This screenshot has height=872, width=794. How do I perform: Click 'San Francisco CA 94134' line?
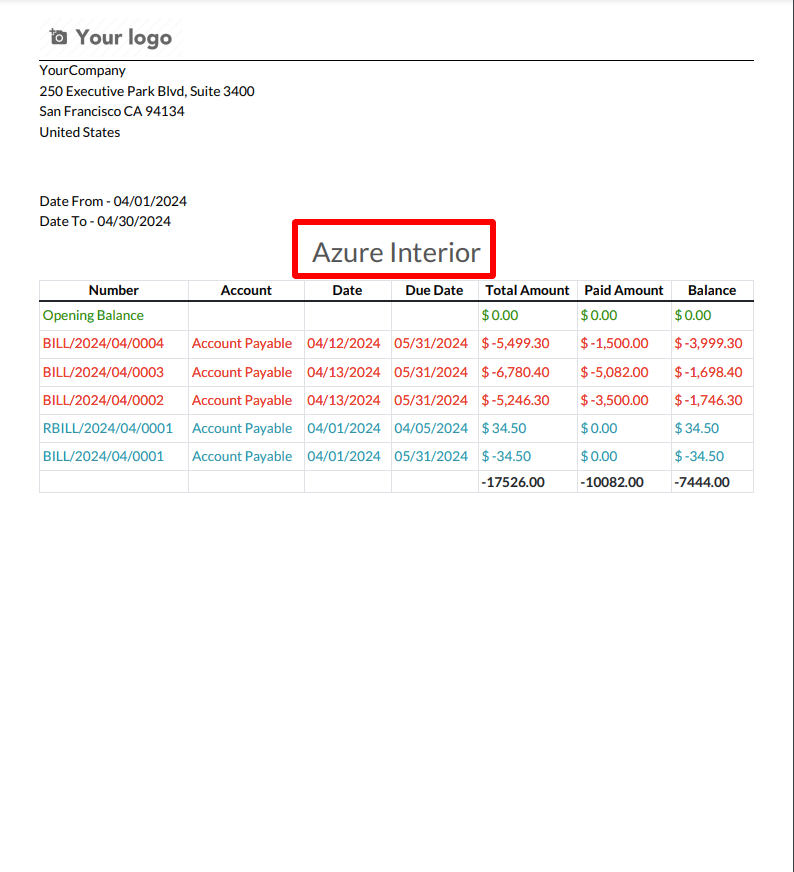click(x=112, y=111)
